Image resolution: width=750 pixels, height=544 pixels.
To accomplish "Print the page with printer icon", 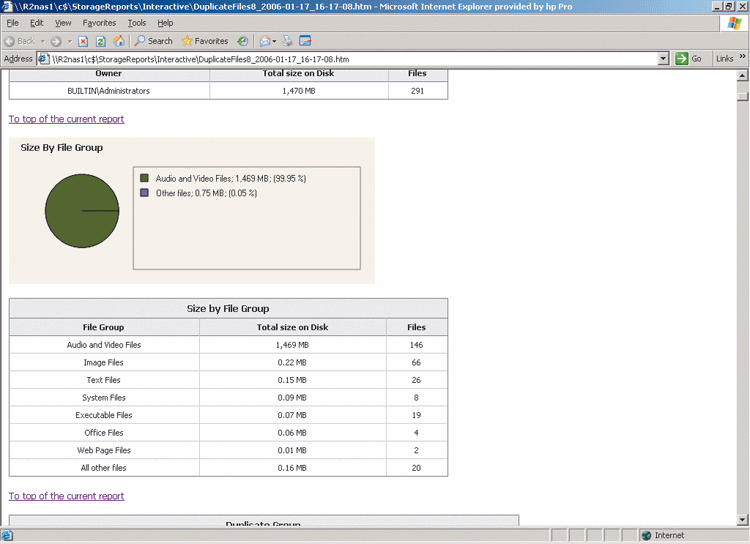I will 287,41.
